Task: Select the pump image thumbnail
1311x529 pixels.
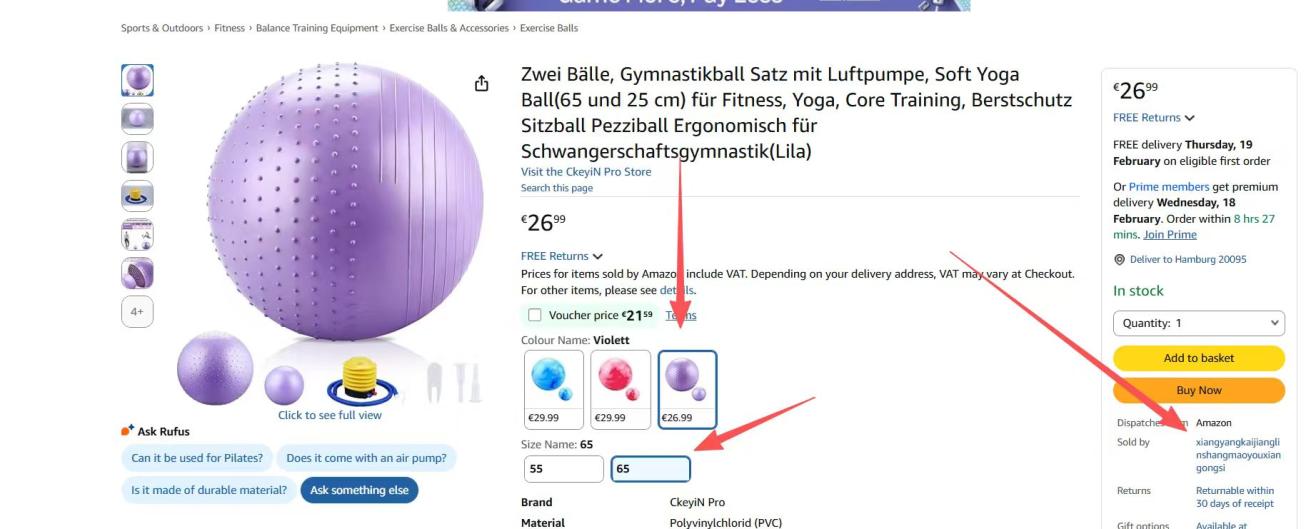Action: pos(138,196)
